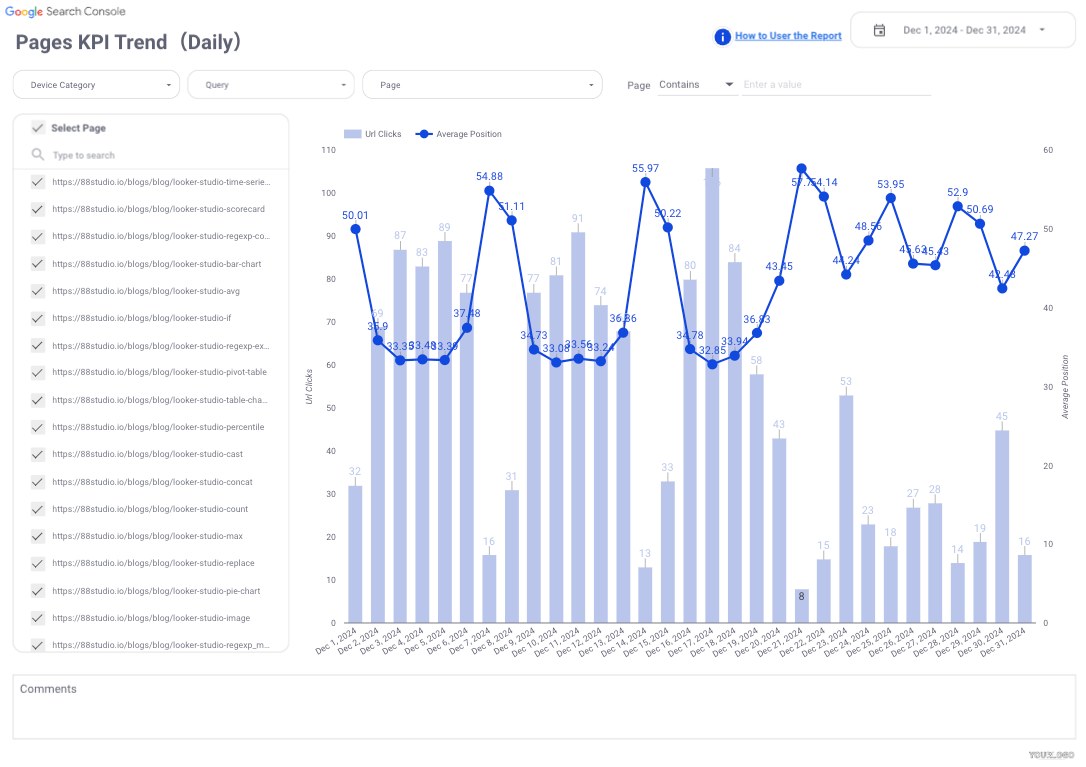This screenshot has height=767, width=1086.
Task: Click the Google Search Console logo
Action: tap(65, 11)
